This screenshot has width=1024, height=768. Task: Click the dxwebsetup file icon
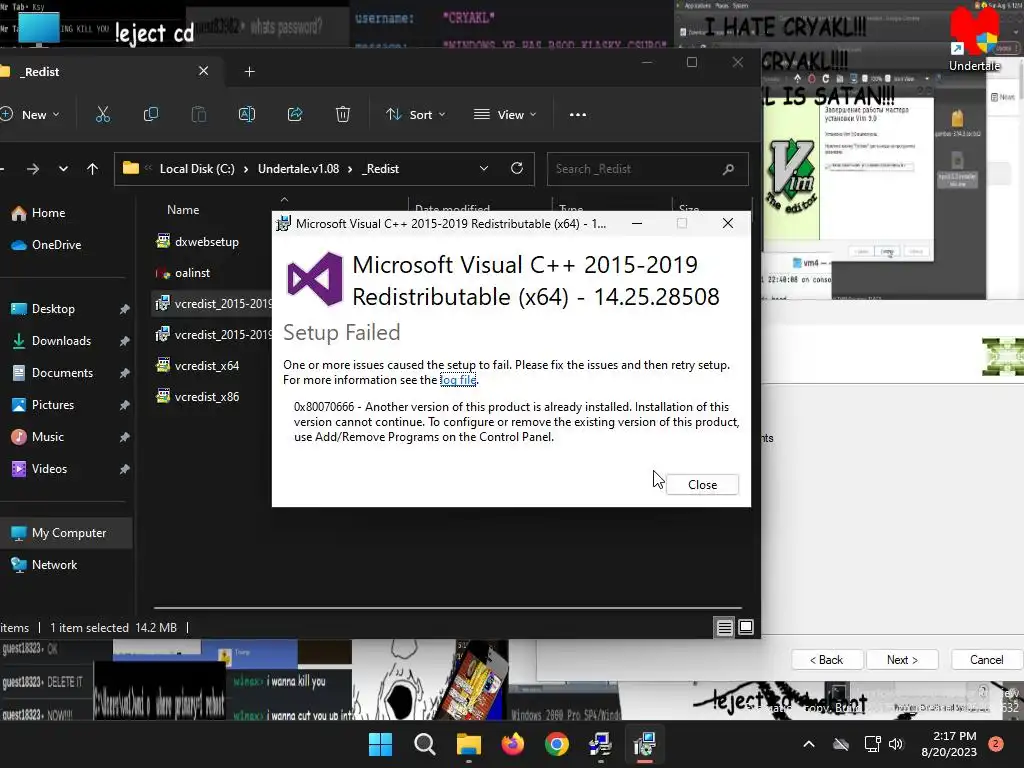coord(163,241)
